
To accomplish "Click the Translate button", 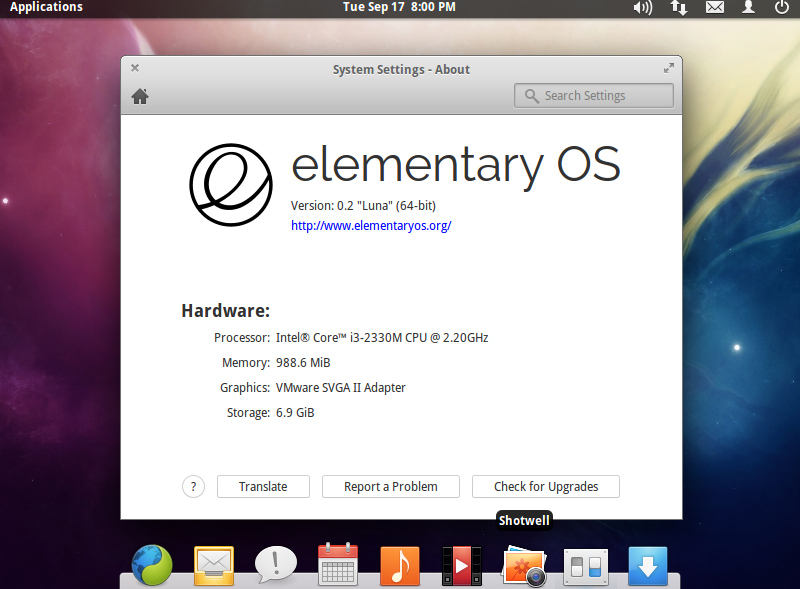I will coord(263,486).
